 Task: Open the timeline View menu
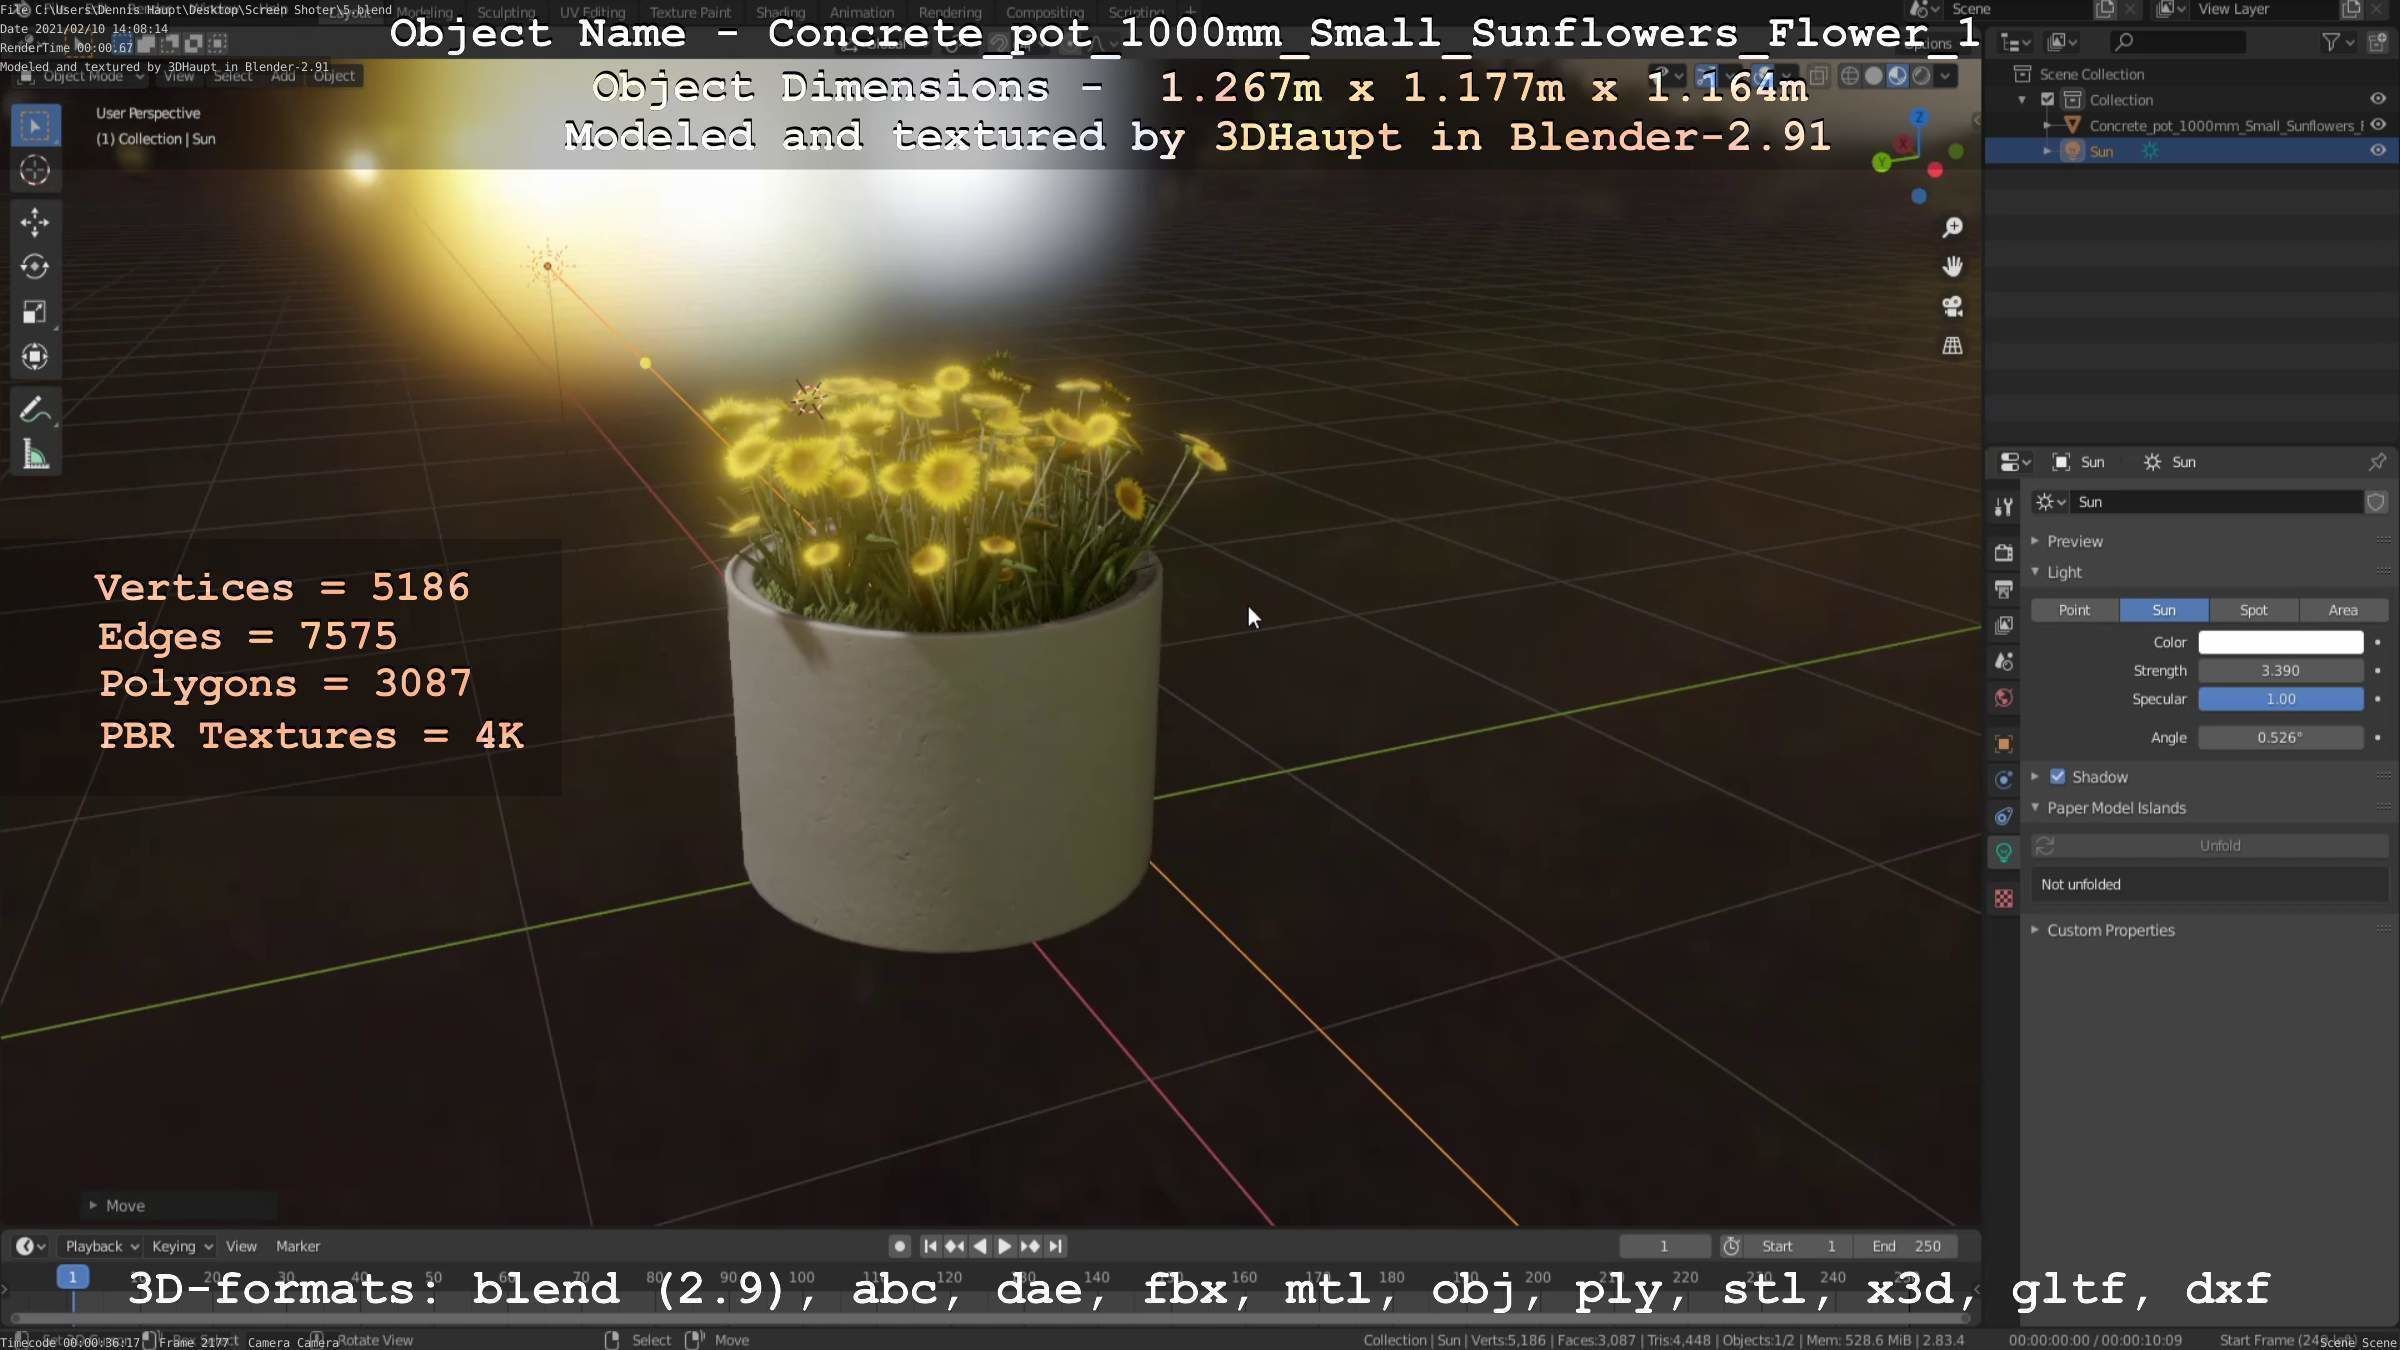(241, 1246)
